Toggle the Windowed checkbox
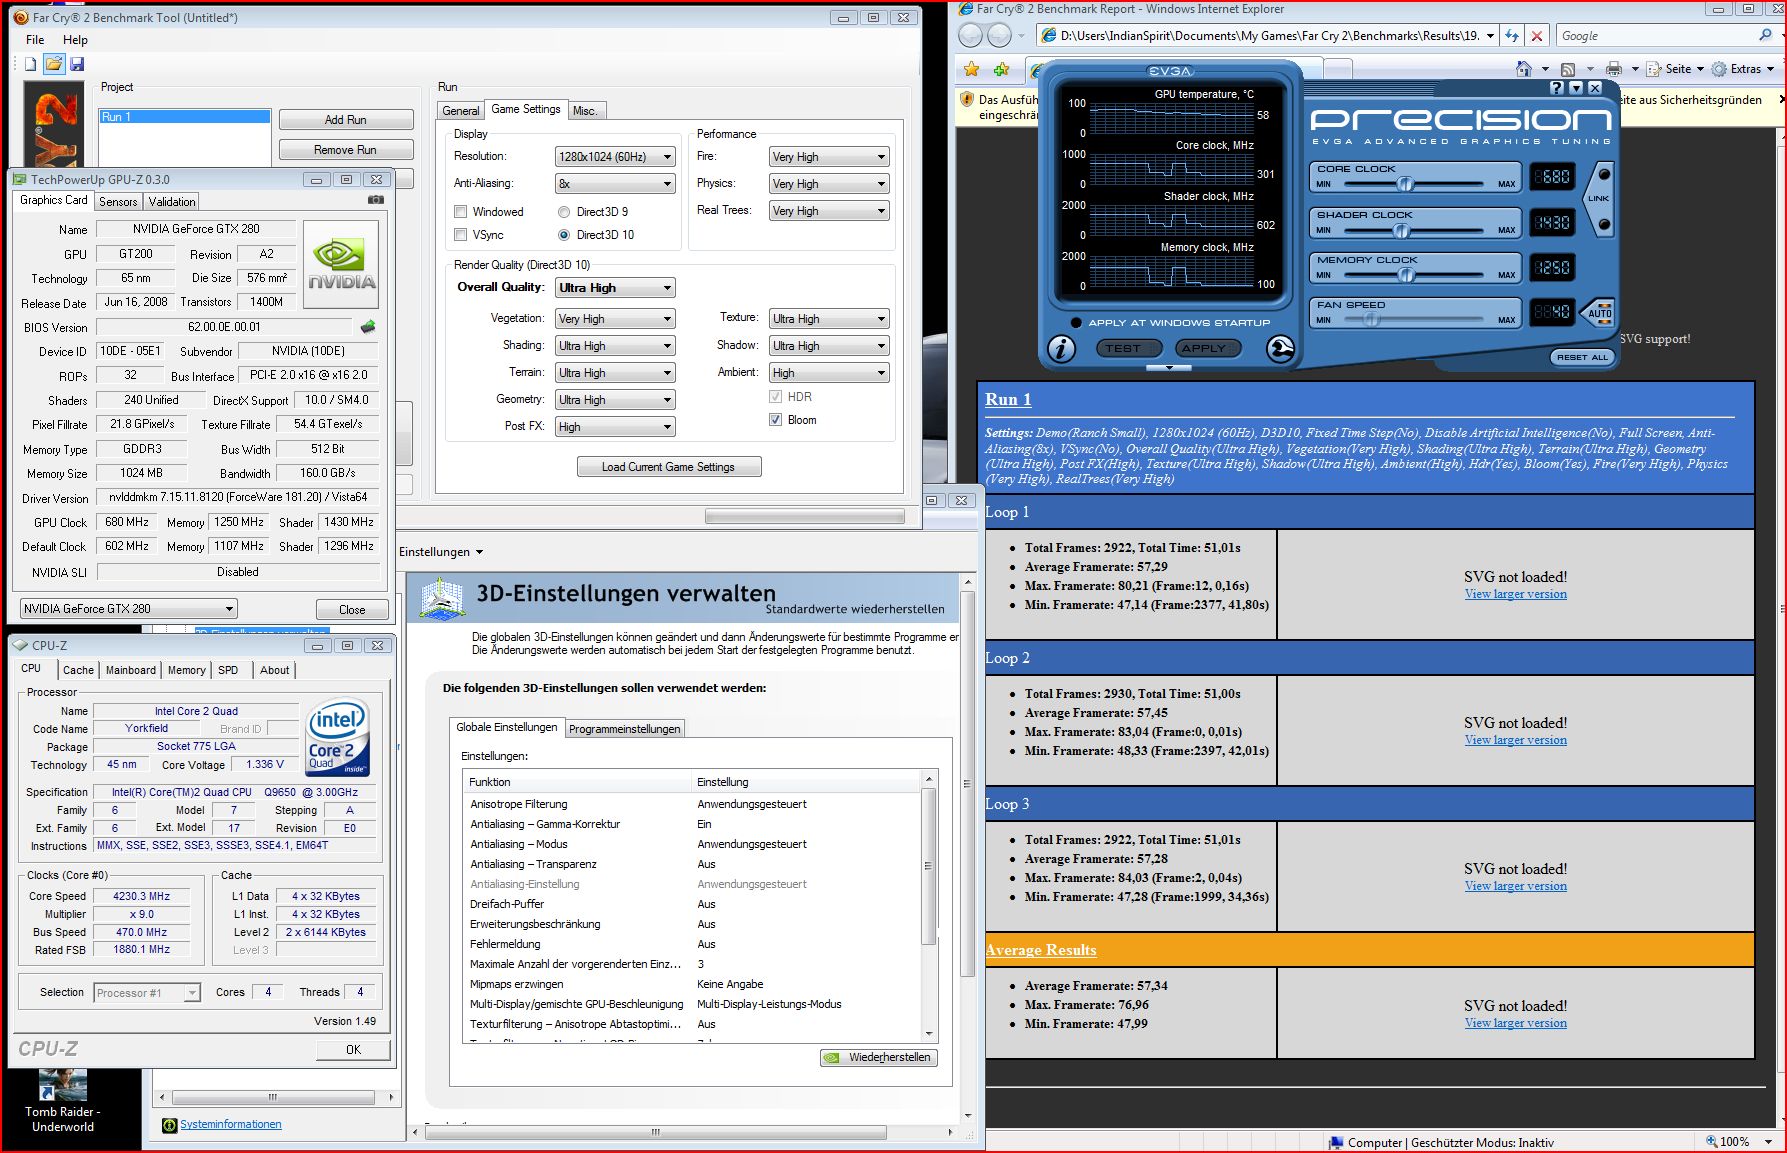Screen dimensions: 1787x1153 (461, 212)
